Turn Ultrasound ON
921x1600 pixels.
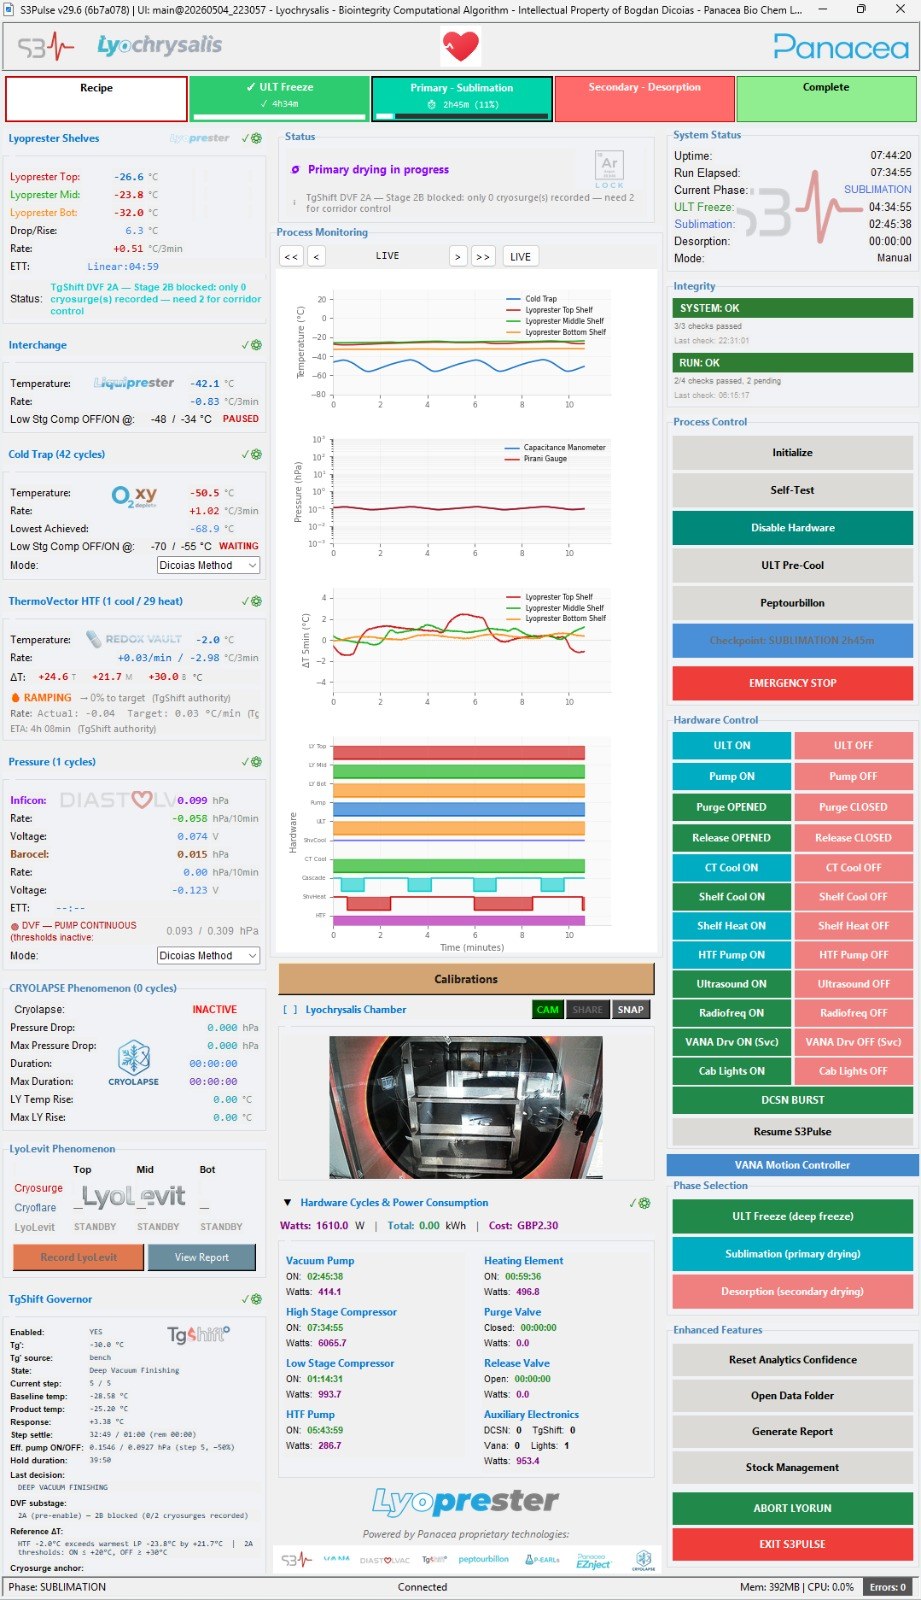tap(732, 984)
